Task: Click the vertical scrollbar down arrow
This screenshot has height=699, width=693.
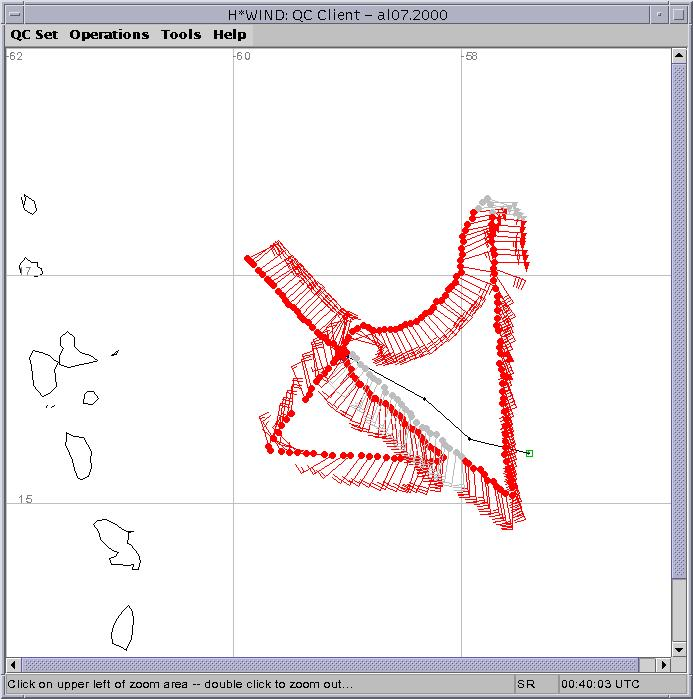Action: [x=679, y=649]
